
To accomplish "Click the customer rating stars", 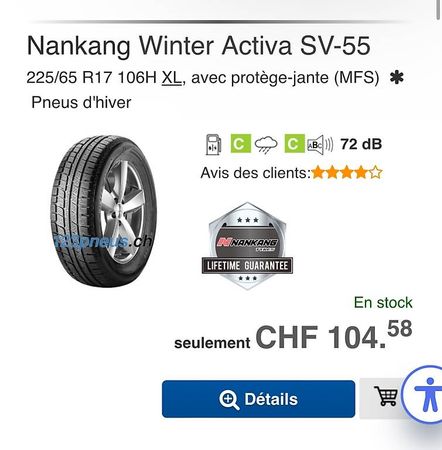I will coord(346,172).
